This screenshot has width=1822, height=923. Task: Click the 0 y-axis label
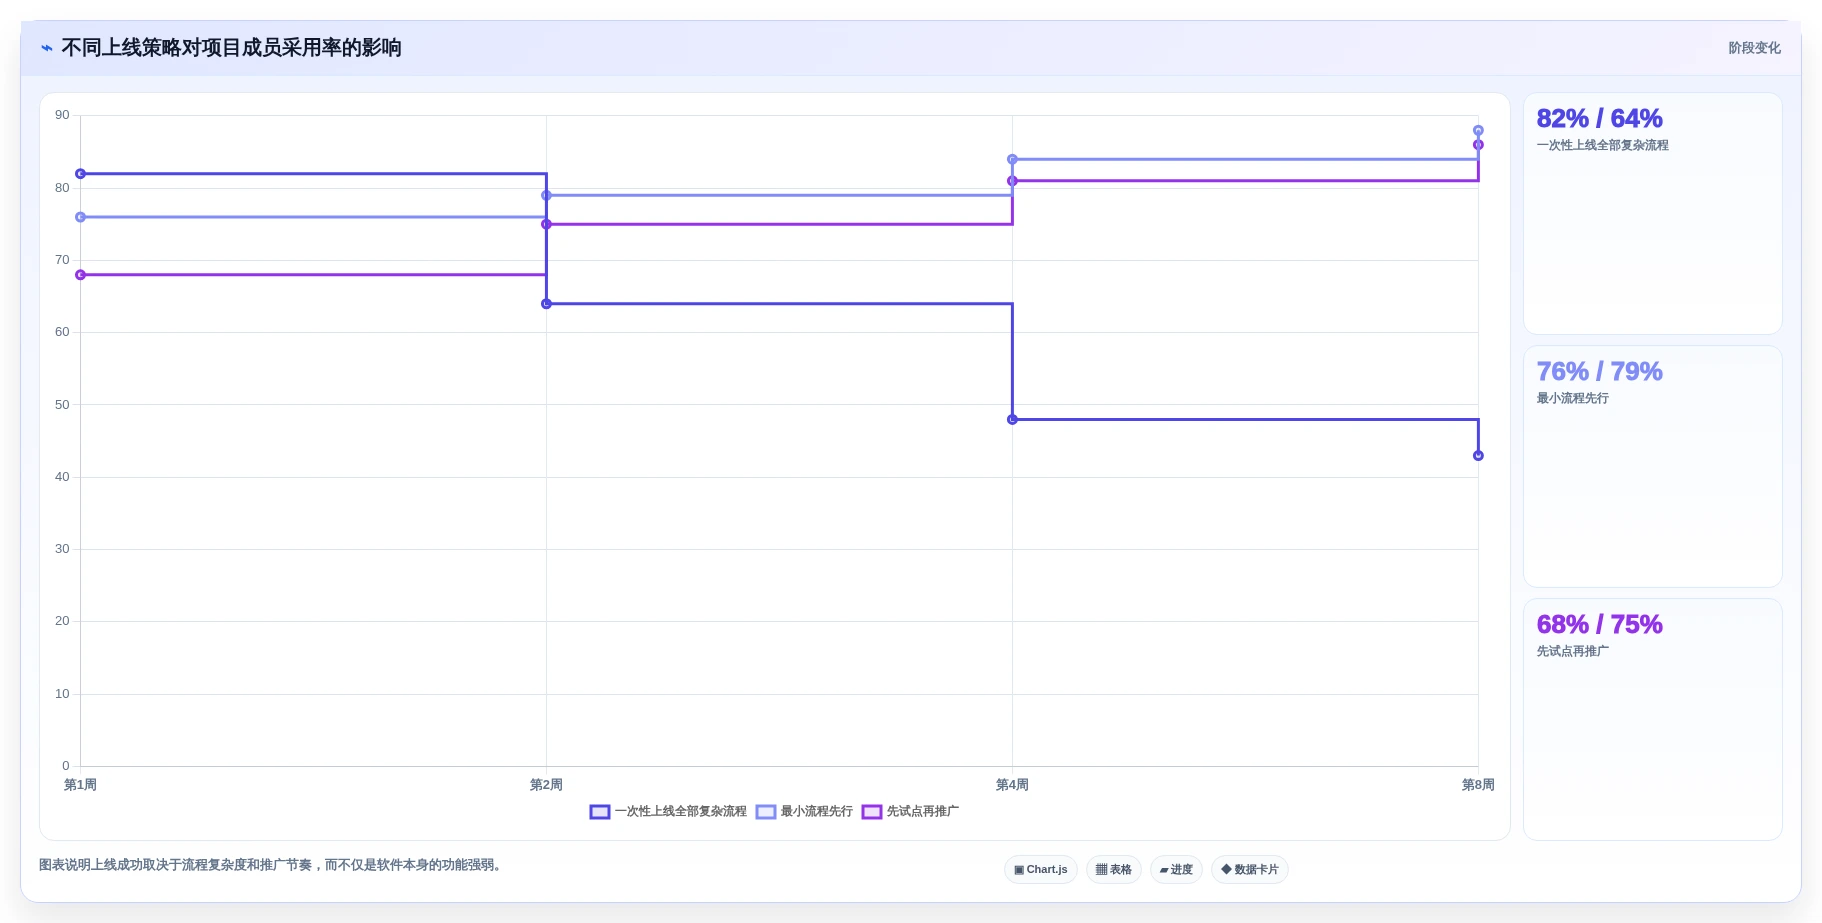66,766
